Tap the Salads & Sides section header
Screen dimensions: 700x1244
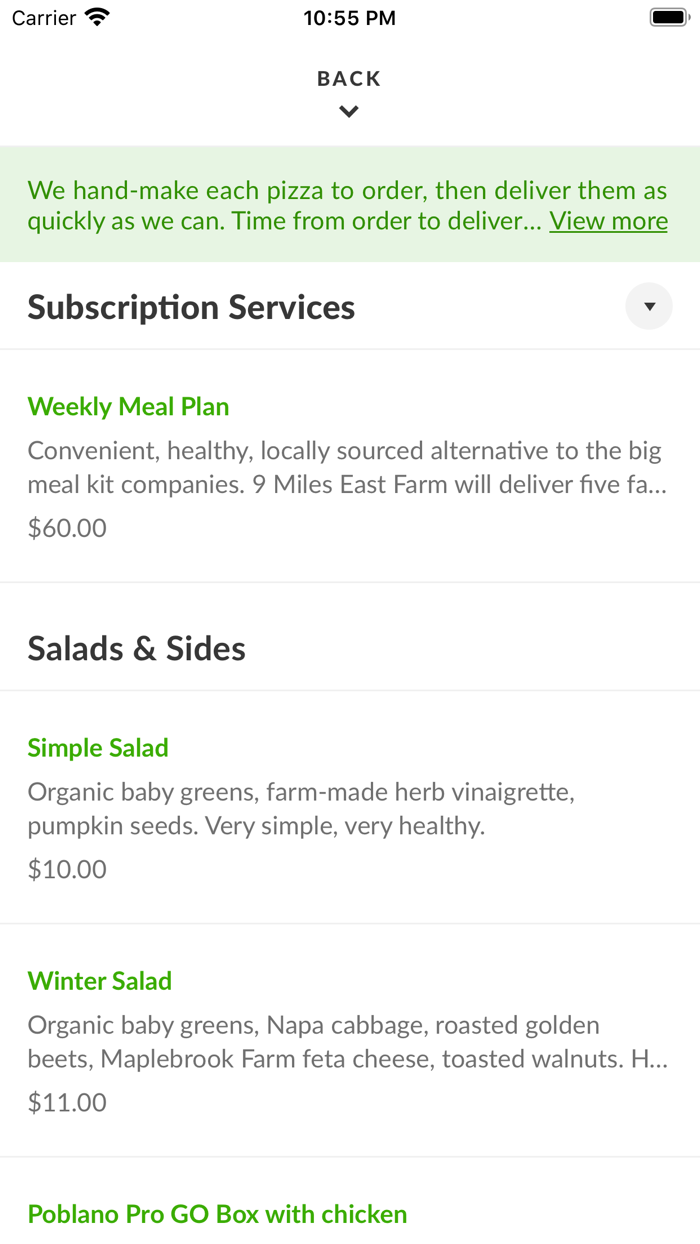point(136,649)
